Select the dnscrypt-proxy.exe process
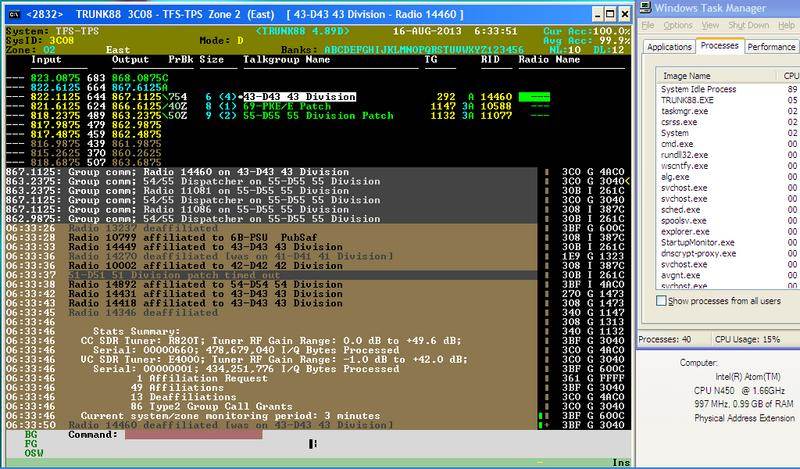The image size is (800, 469). [x=728, y=254]
